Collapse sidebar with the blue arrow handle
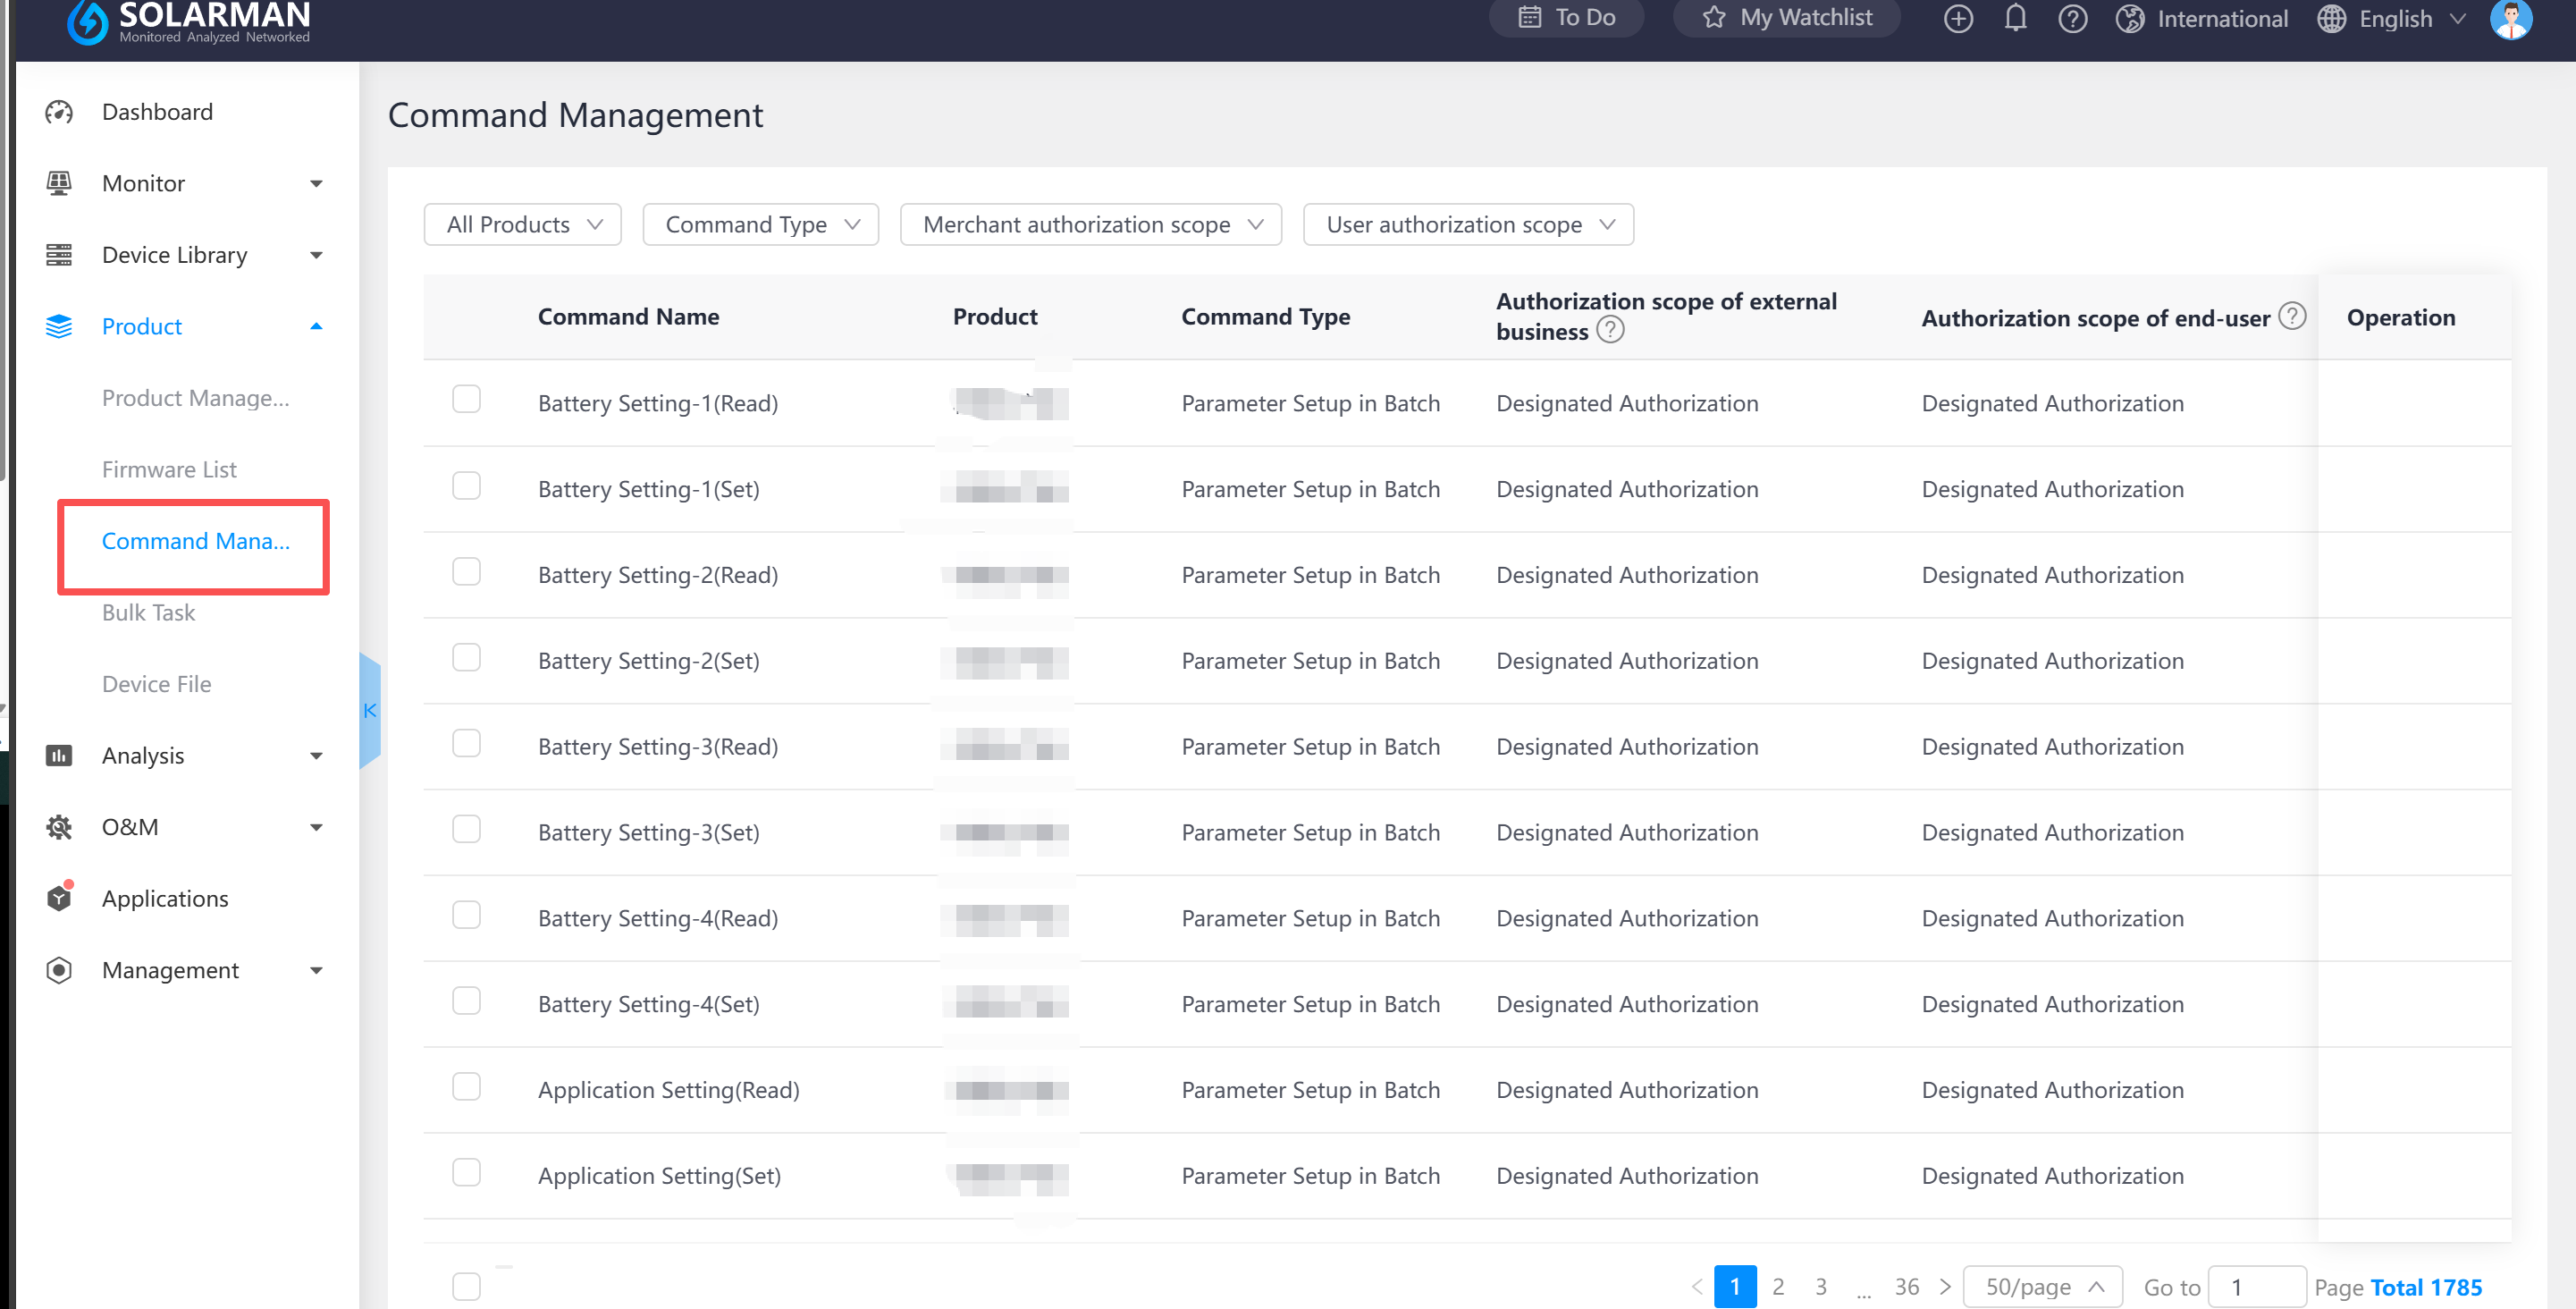 tap(370, 710)
